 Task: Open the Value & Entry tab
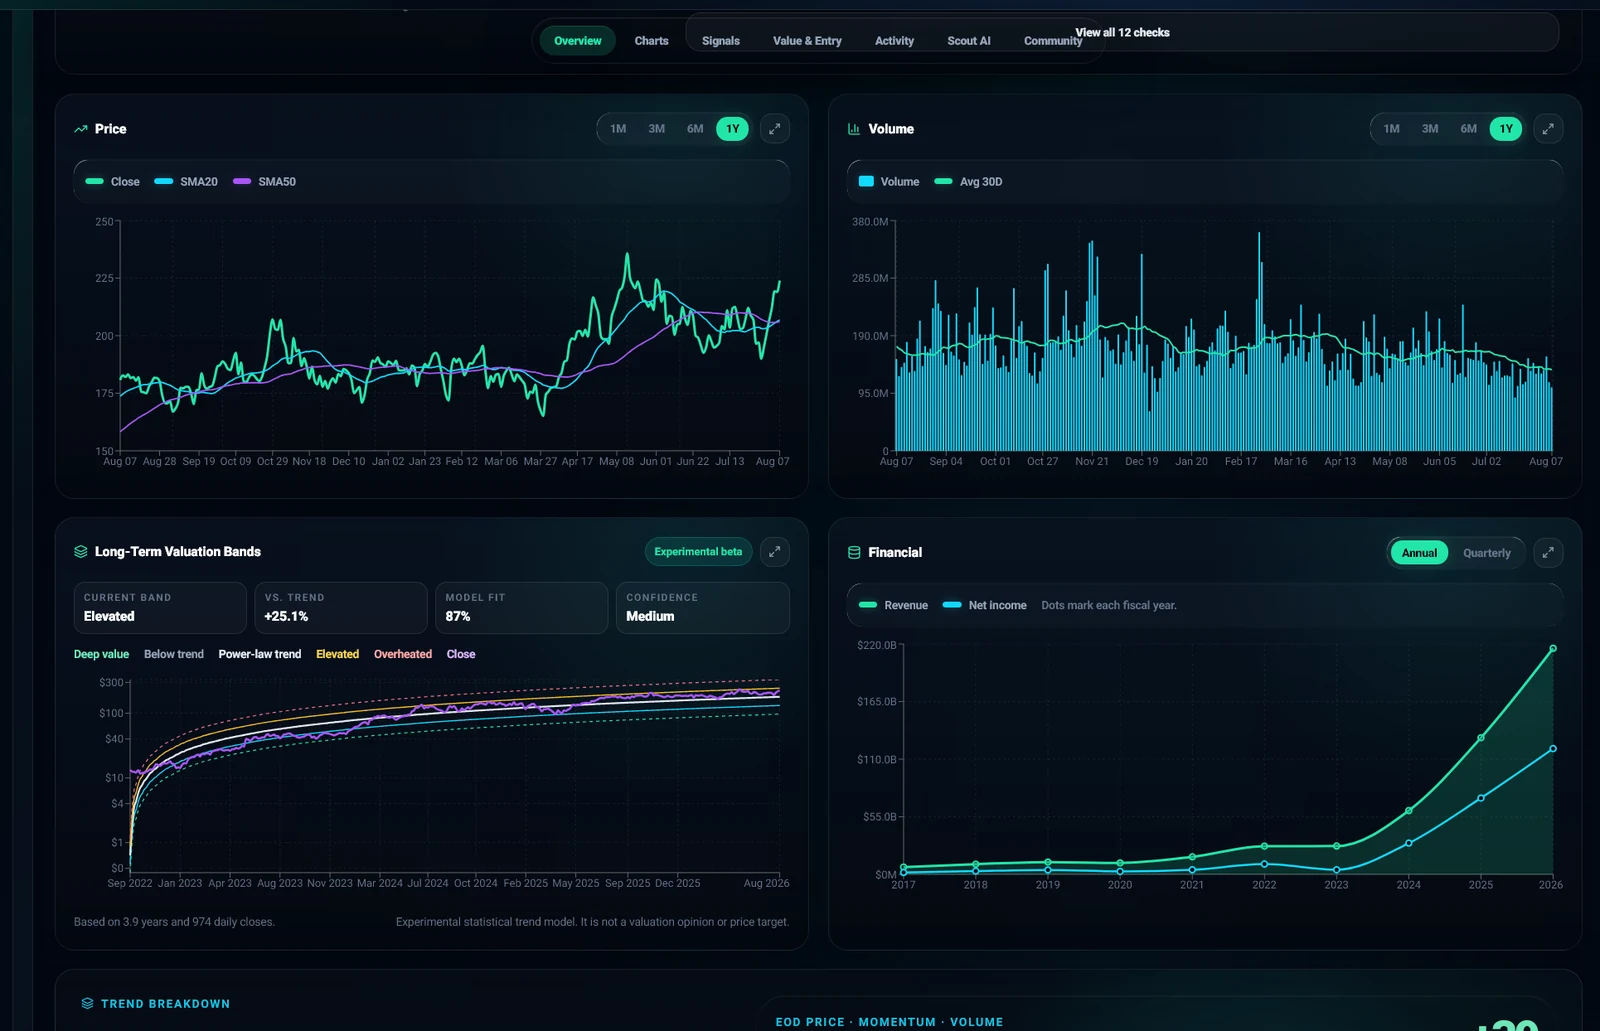807,41
